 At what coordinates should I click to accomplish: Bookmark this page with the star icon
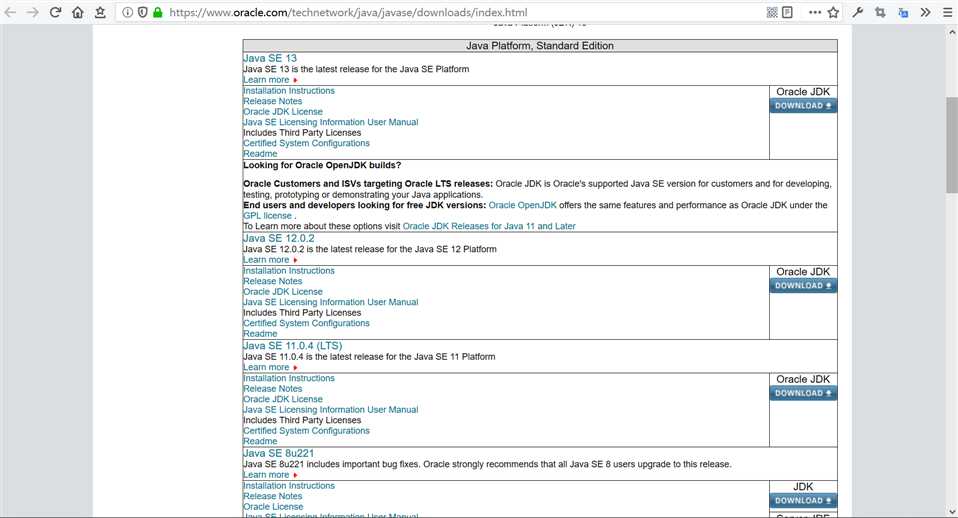(833, 12)
